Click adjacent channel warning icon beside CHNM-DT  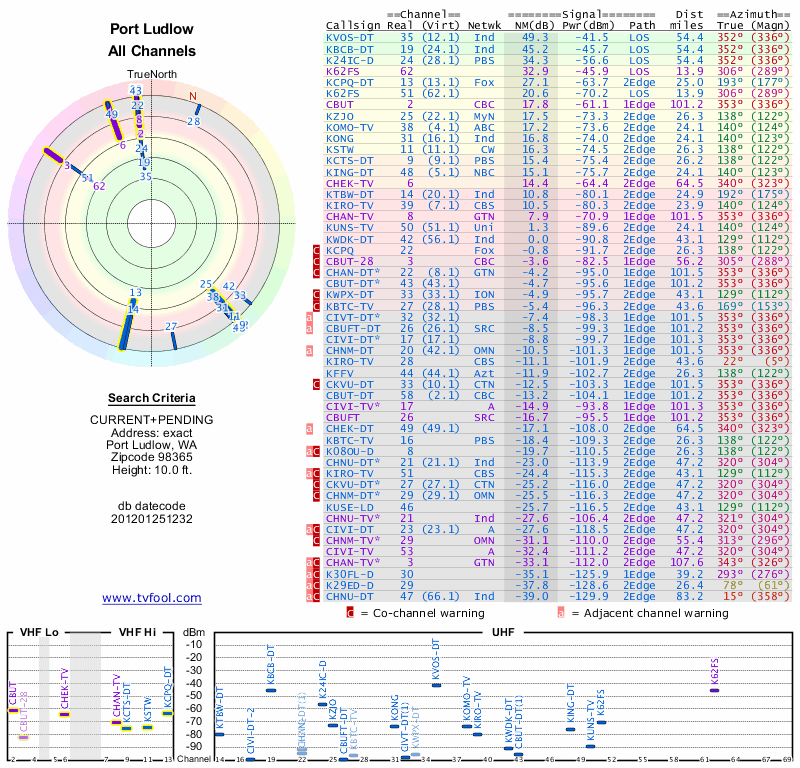pos(309,351)
